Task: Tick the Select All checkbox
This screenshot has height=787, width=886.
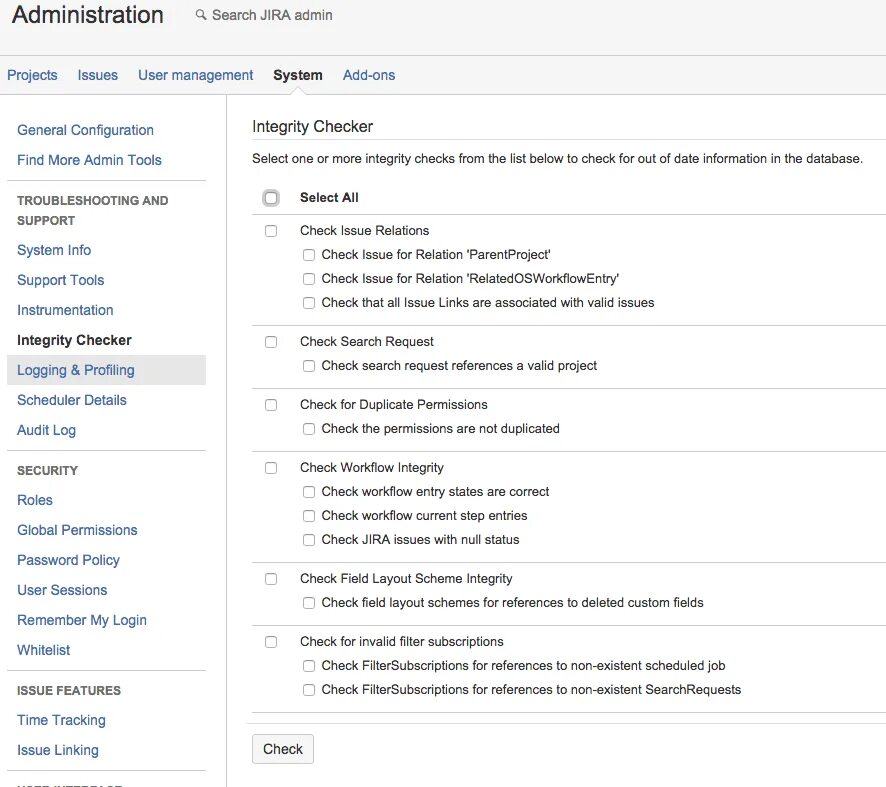Action: point(271,198)
